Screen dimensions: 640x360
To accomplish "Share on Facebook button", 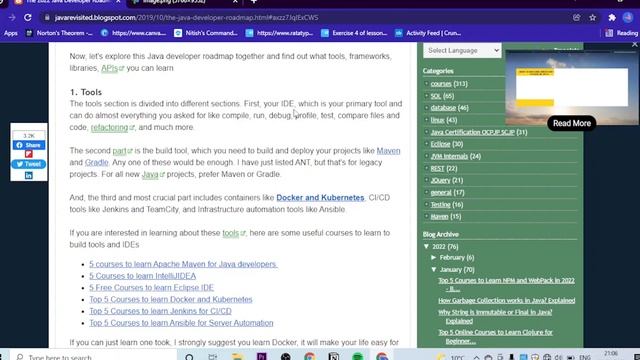I will (29, 145).
